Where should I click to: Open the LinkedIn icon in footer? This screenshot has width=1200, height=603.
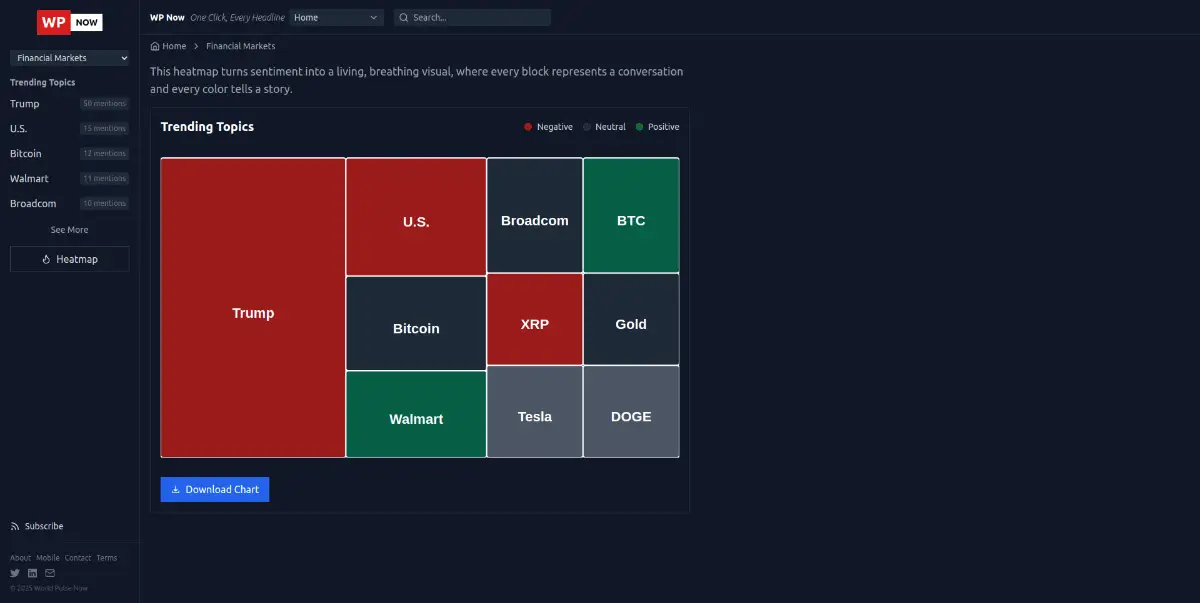click(x=32, y=573)
